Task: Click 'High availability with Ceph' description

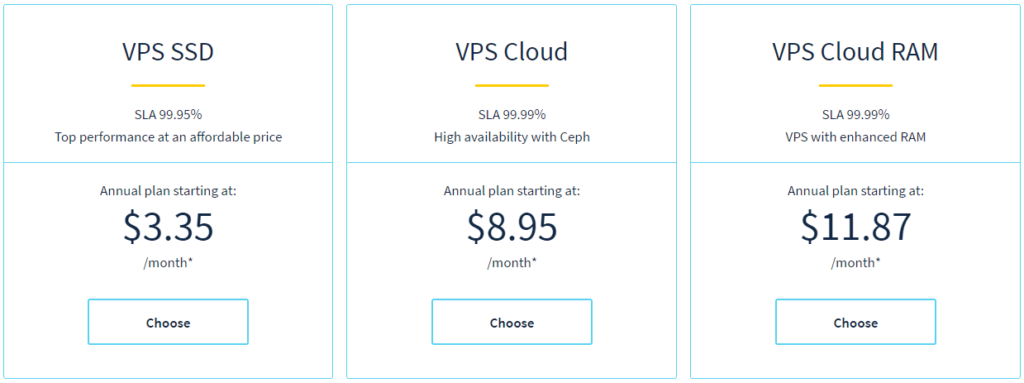Action: pyautogui.click(x=512, y=137)
